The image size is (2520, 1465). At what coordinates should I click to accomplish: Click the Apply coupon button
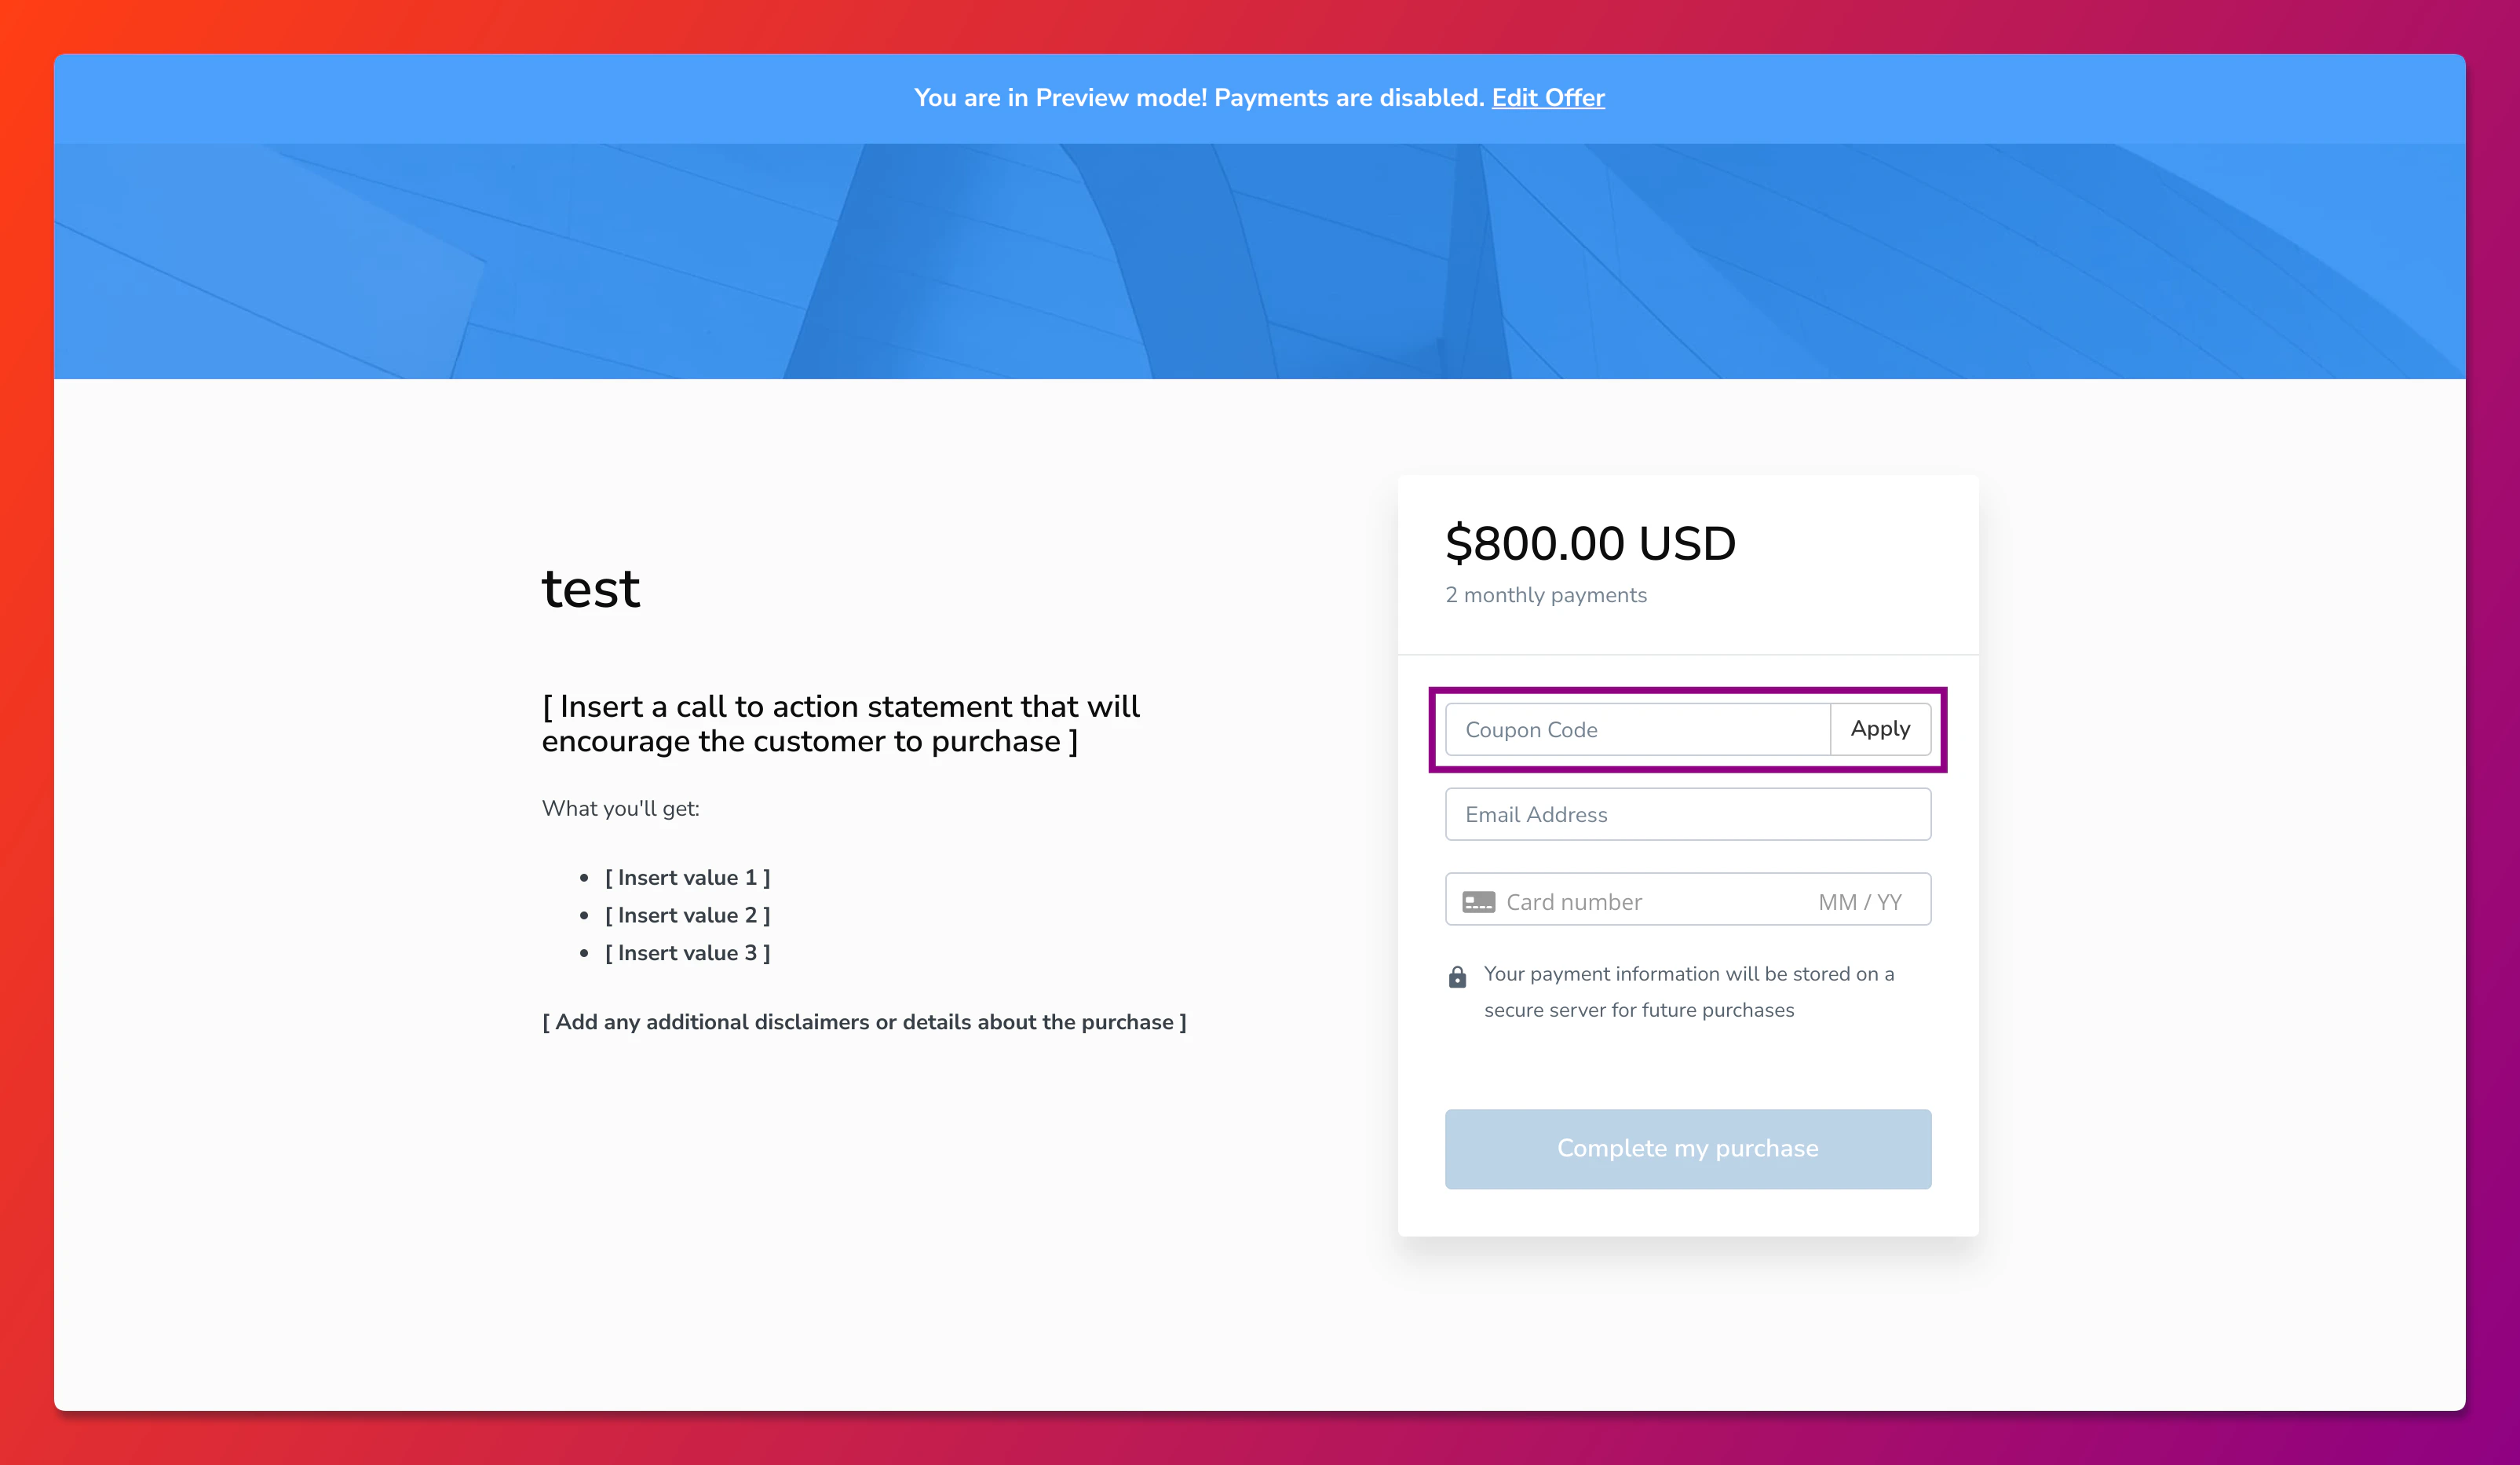[1880, 729]
